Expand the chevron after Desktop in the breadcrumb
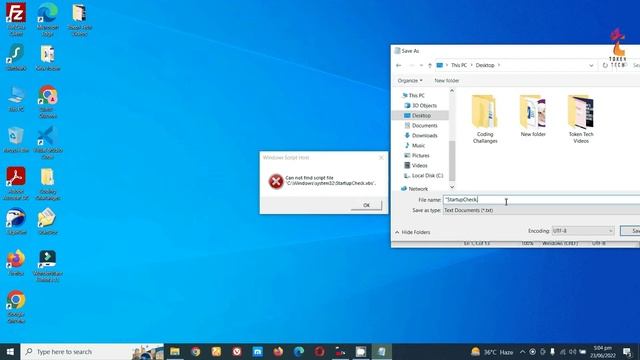 point(499,65)
